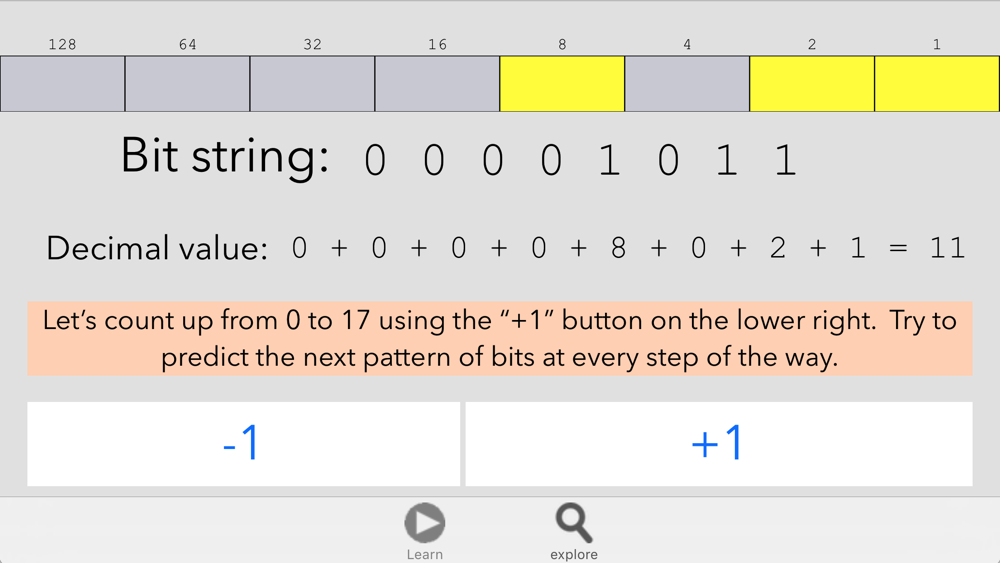Click the Bit string label
The image size is (1000, 563).
pos(225,156)
